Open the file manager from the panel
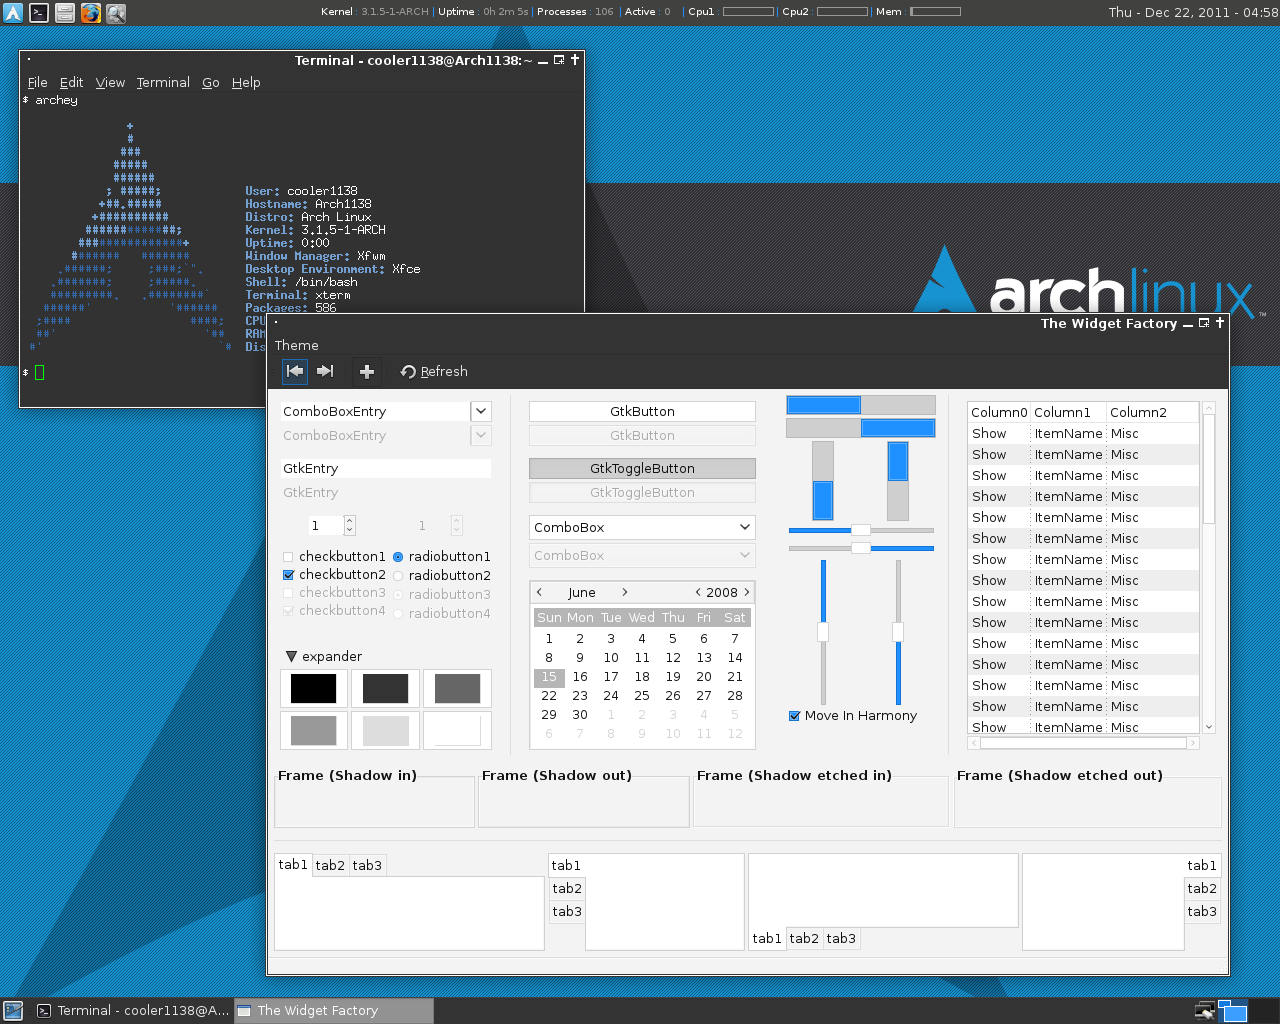Screen dimensions: 1280x1024 pos(63,13)
